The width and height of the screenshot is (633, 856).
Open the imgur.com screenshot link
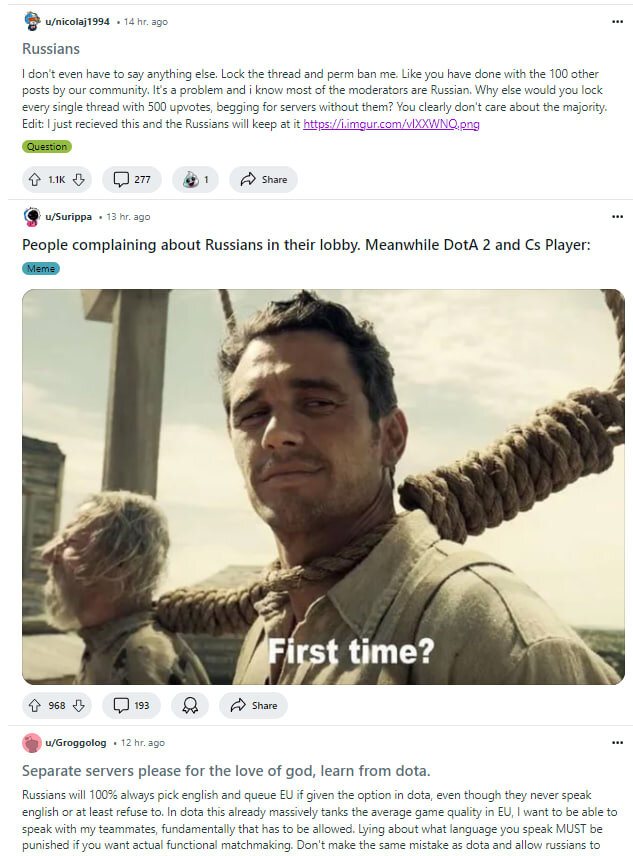pyautogui.click(x=391, y=124)
